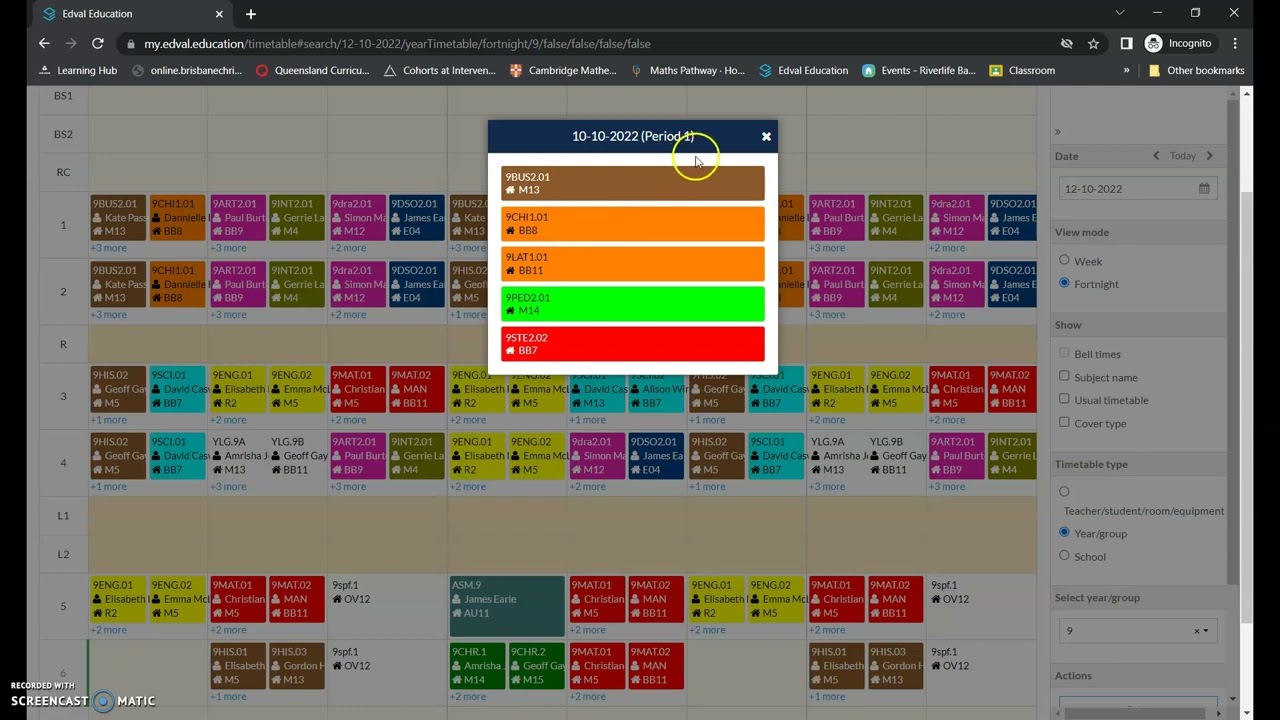Clear year/group selection with x
The width and height of the screenshot is (1280, 720).
click(x=1196, y=631)
